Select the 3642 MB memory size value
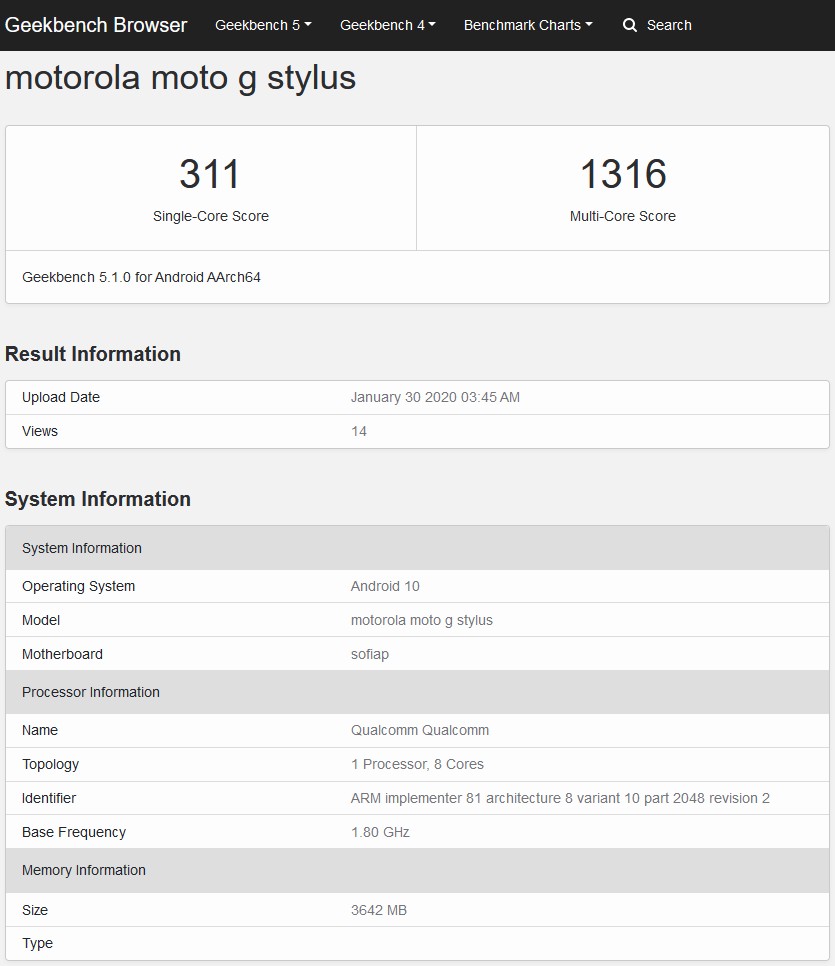The height and width of the screenshot is (966, 835). click(378, 910)
